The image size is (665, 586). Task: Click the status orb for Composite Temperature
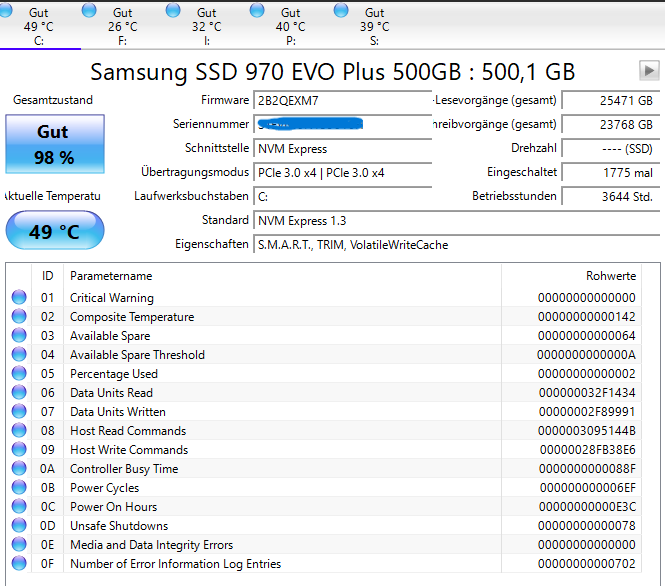(x=19, y=316)
